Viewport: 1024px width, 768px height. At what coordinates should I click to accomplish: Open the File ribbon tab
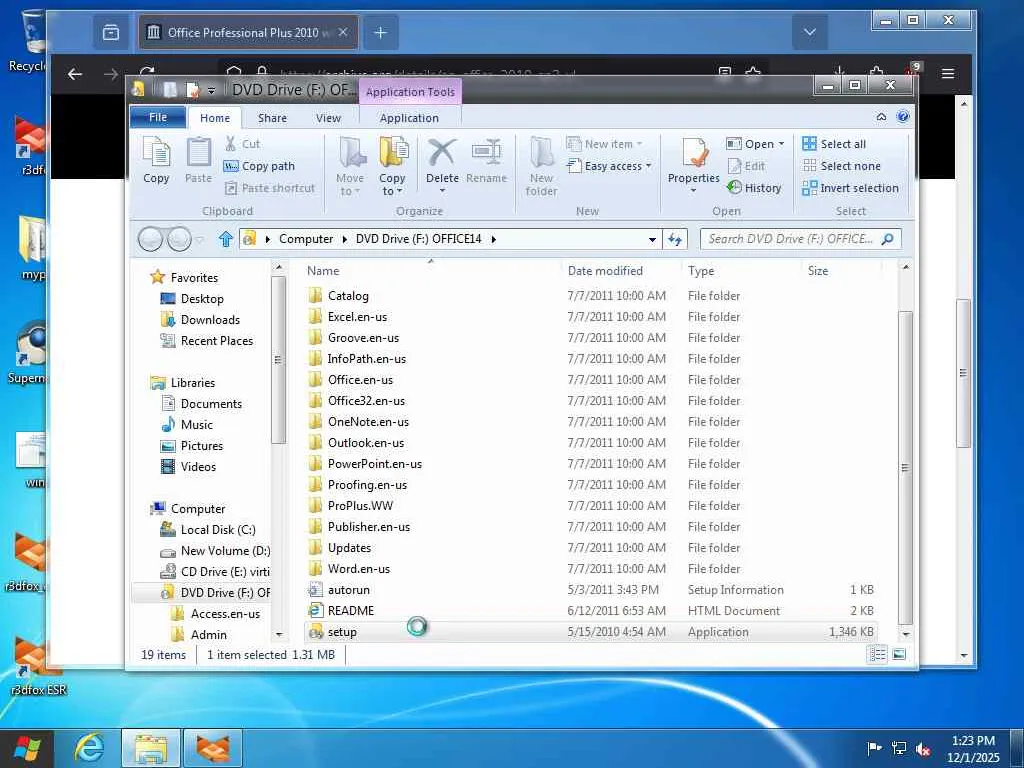tap(158, 117)
